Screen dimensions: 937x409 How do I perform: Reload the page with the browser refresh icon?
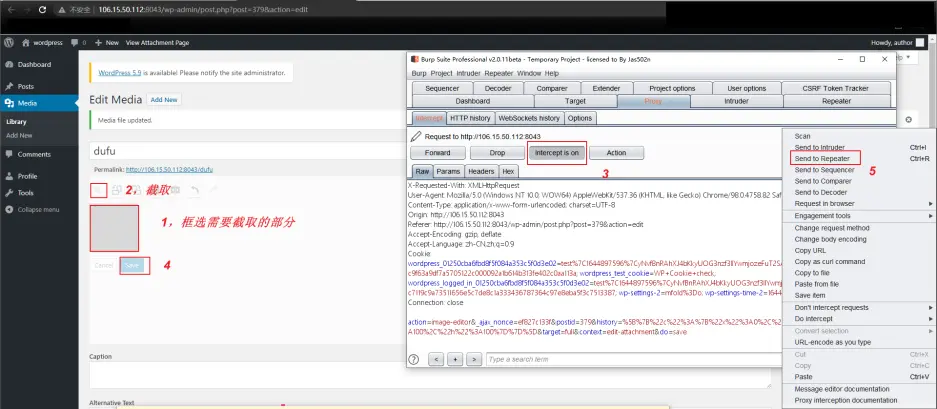(x=42, y=10)
